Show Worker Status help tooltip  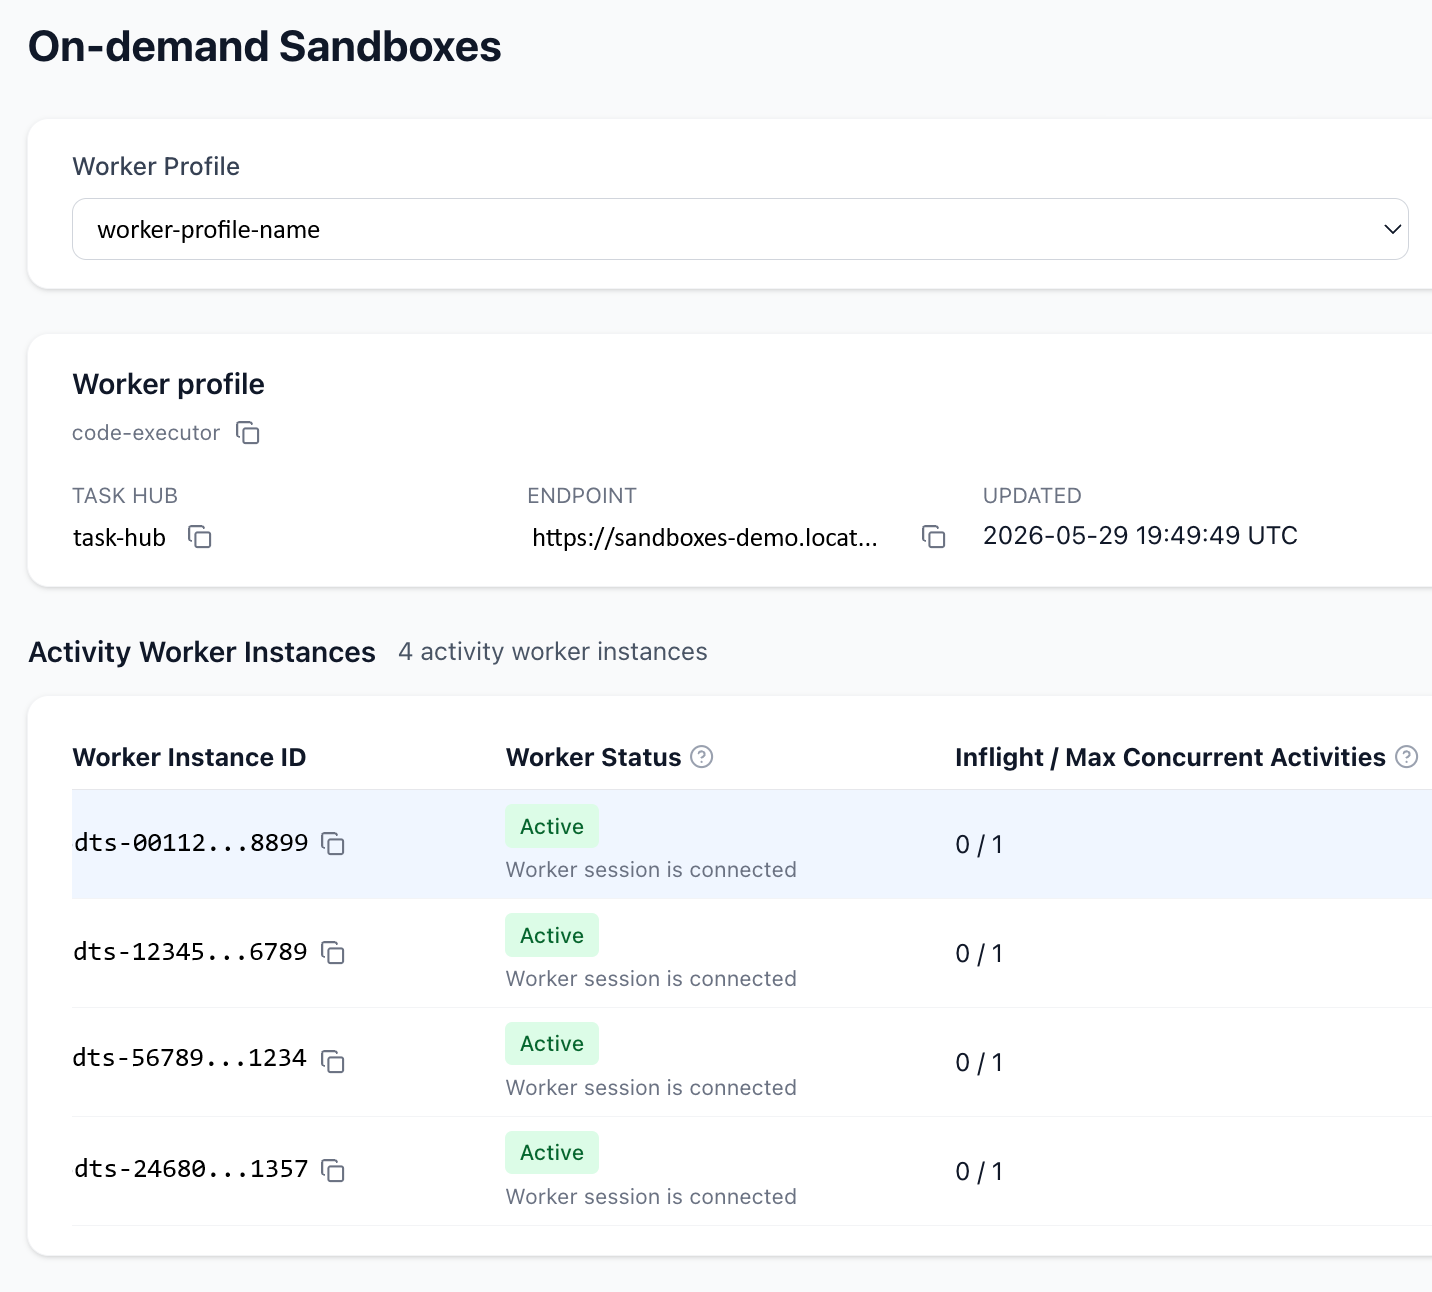coord(702,757)
